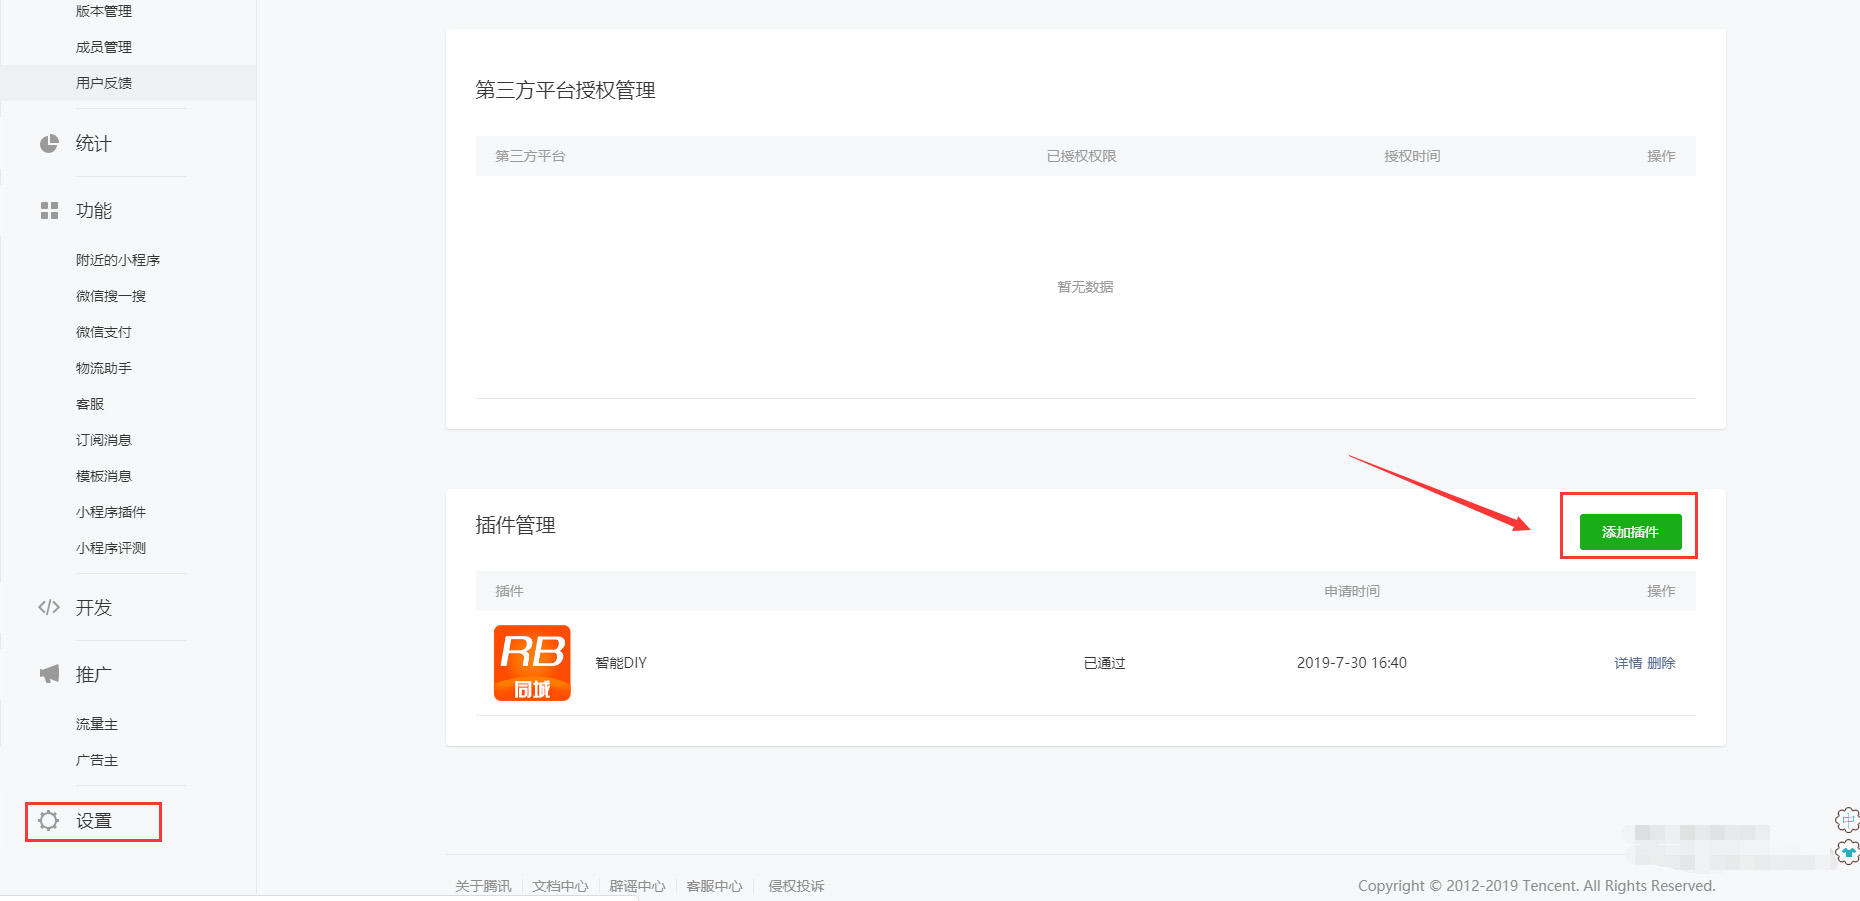Select 微信支付 under 功能

(104, 332)
